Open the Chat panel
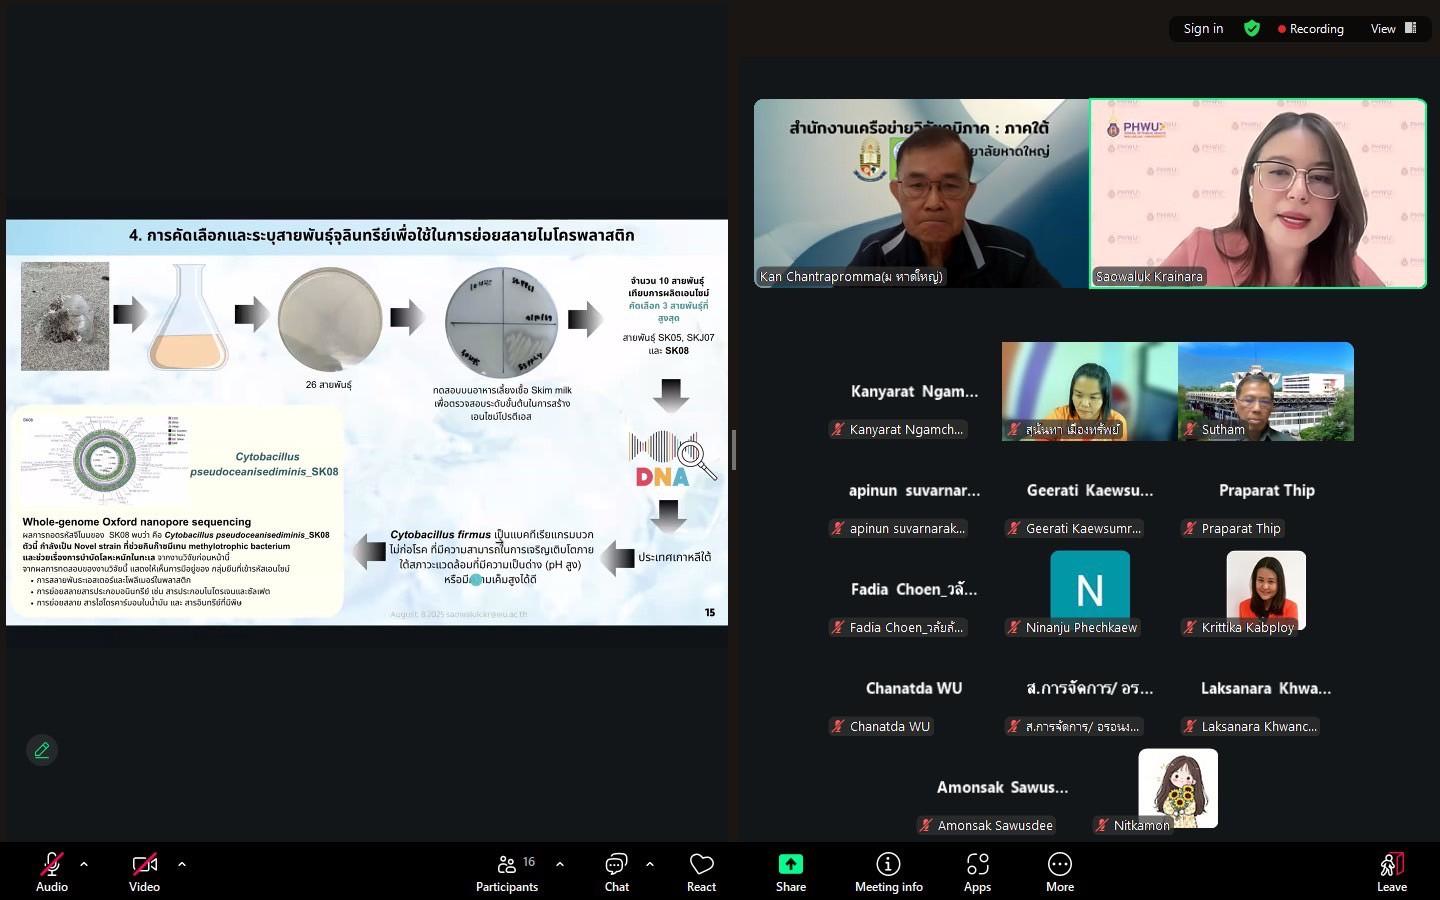 tap(616, 872)
